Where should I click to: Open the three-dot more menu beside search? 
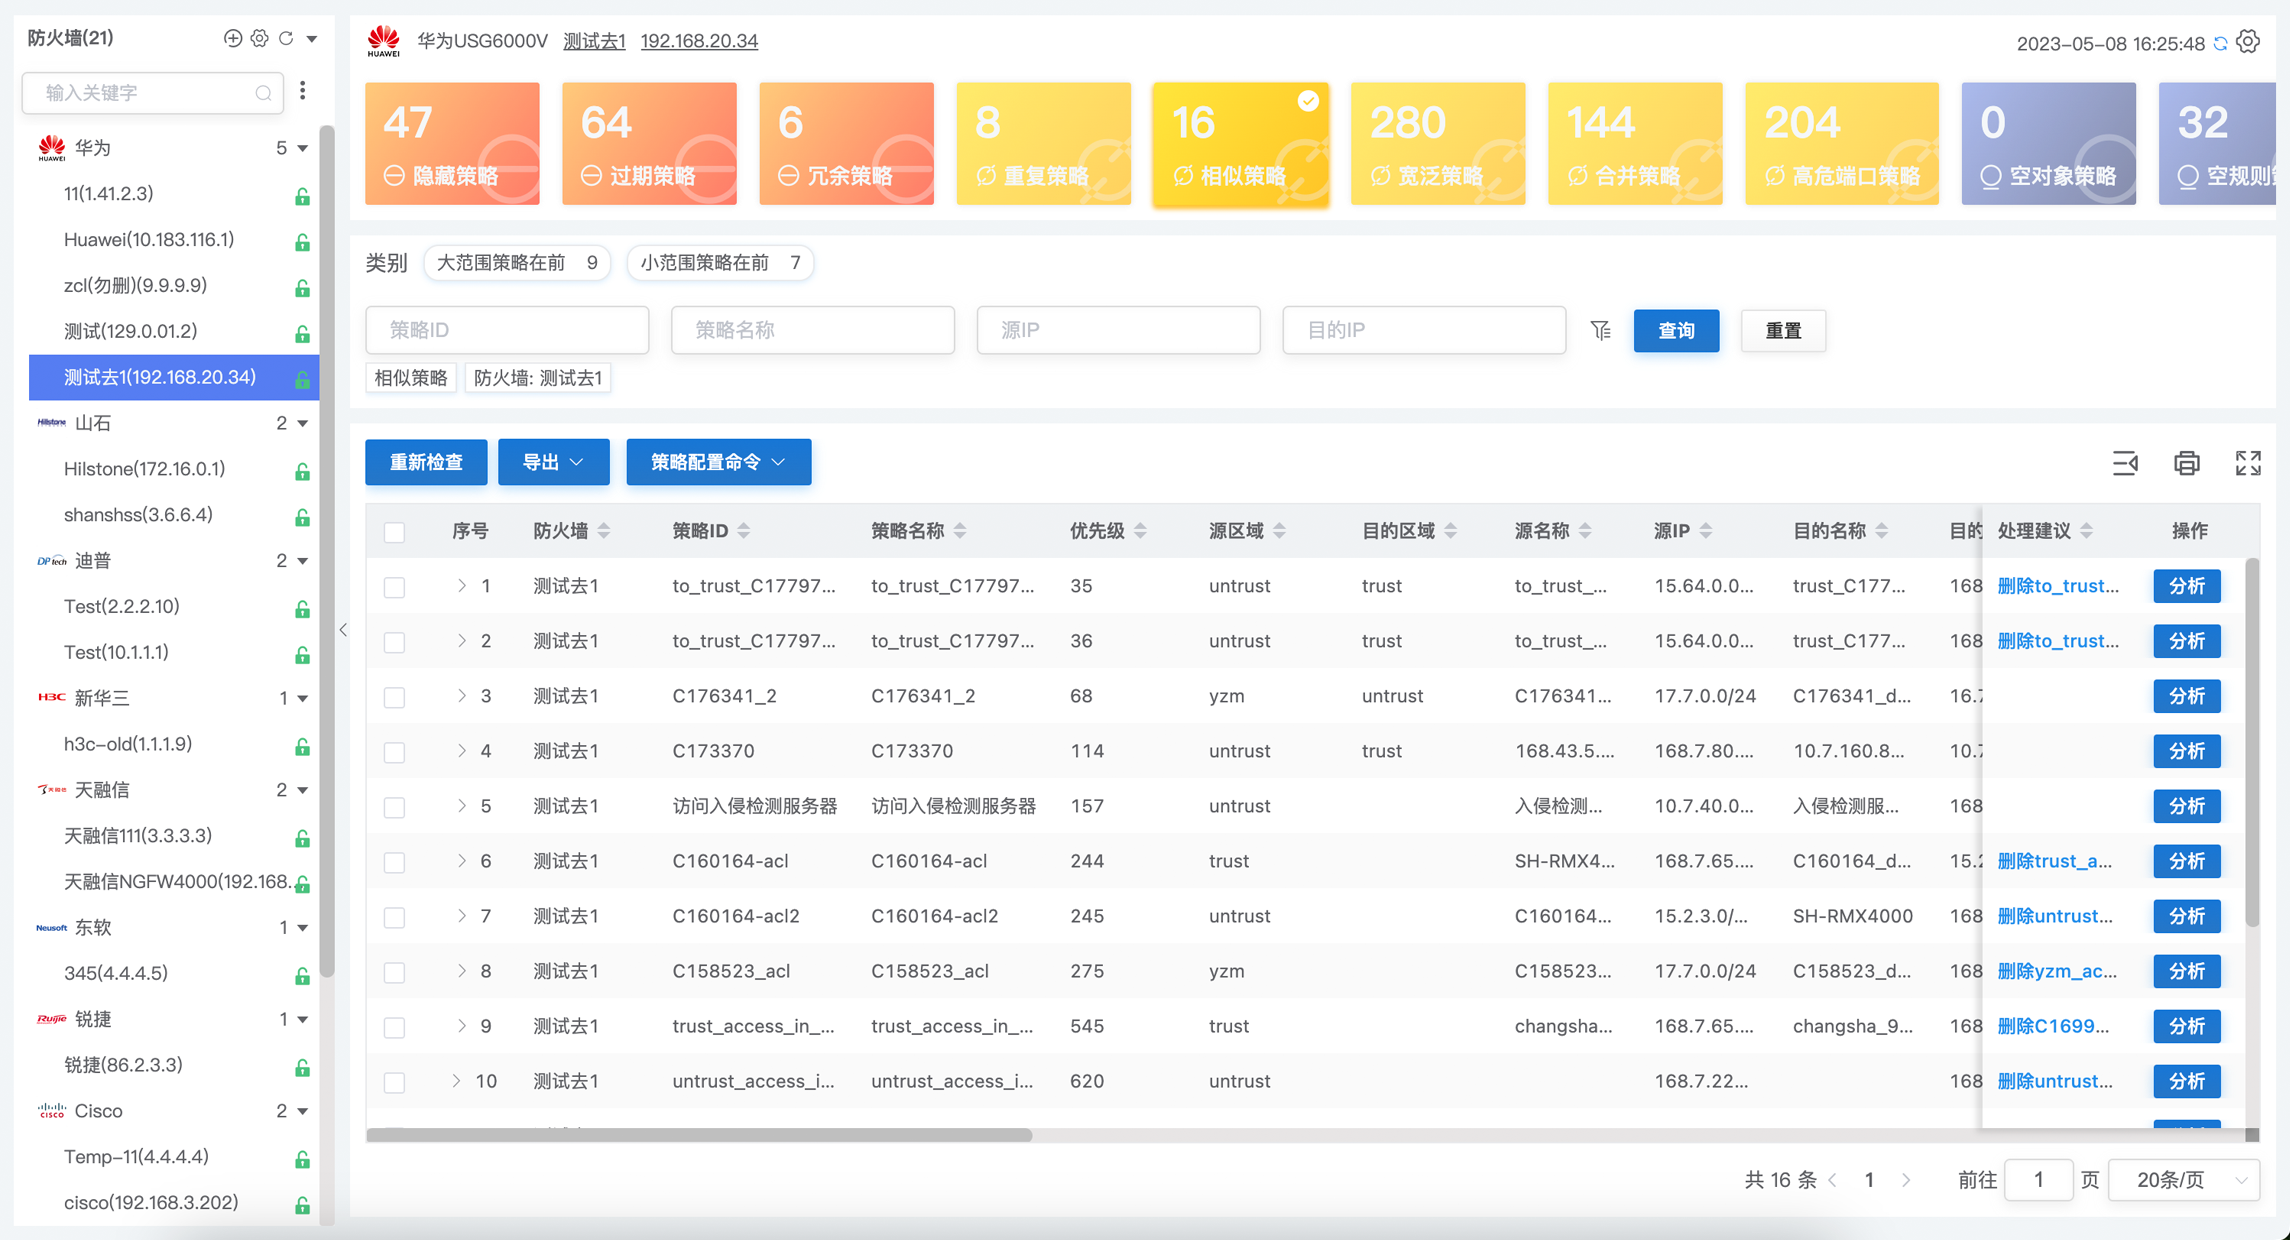[x=303, y=91]
